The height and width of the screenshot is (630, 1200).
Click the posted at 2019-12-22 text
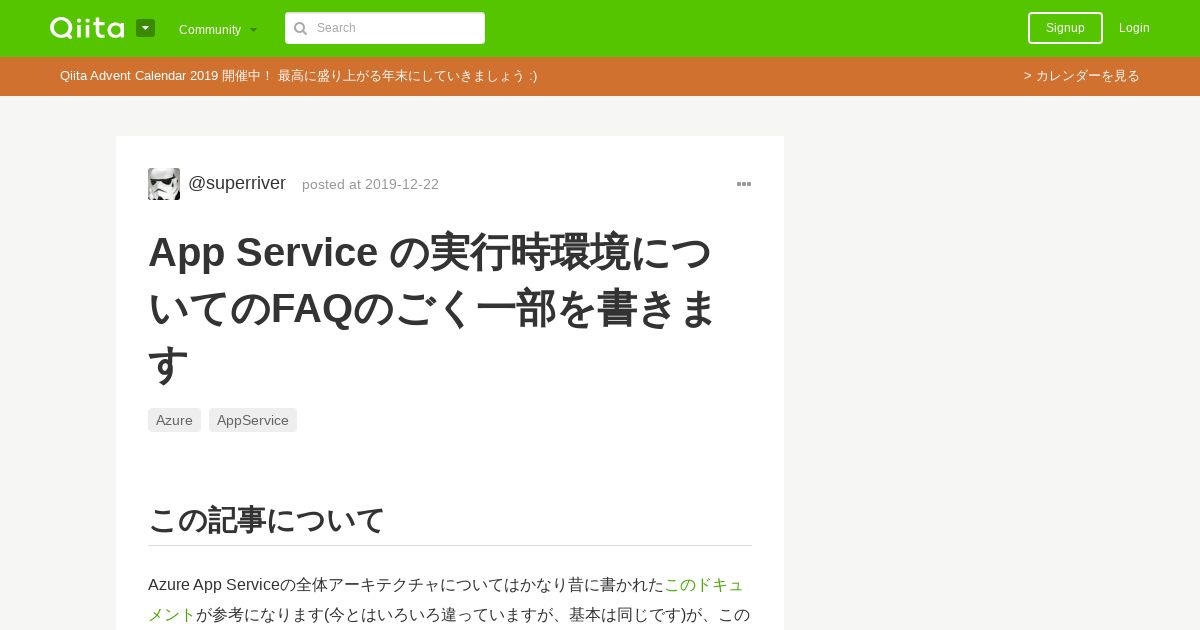[x=370, y=184]
